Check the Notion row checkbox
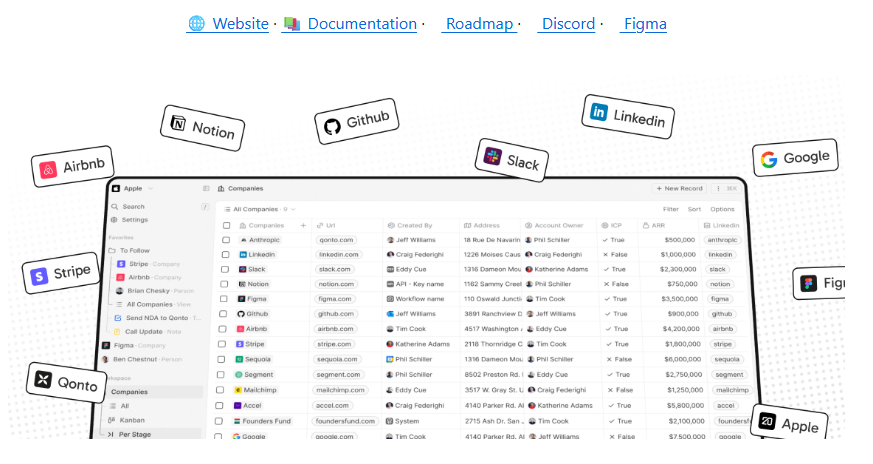 (224, 284)
